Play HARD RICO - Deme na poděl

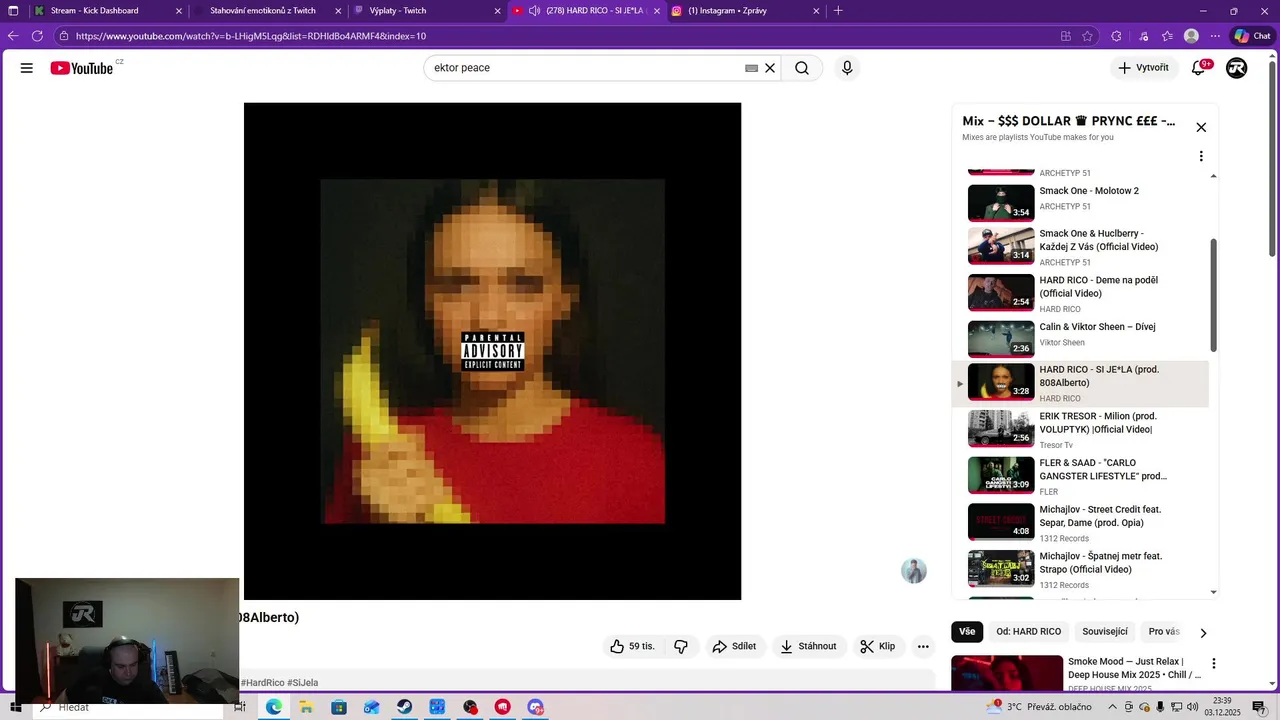(1080, 293)
